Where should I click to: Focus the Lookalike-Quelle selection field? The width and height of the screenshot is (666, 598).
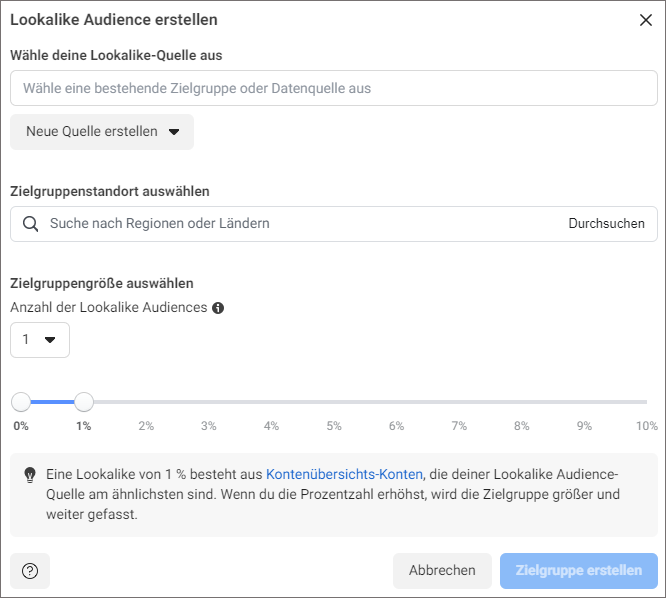[x=334, y=88]
